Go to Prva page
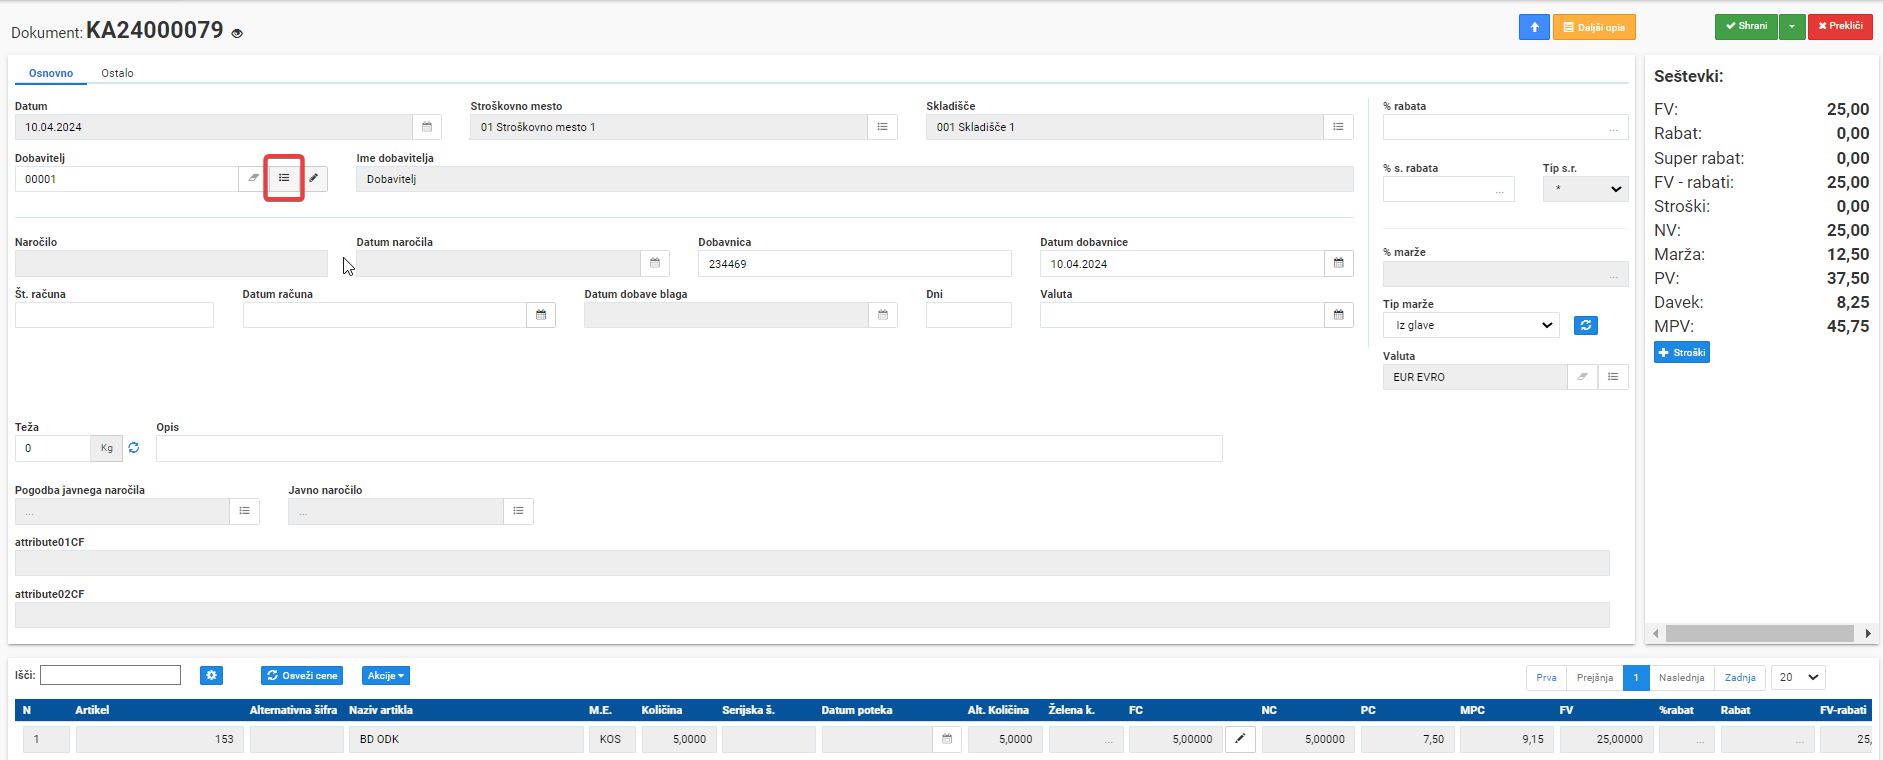The height and width of the screenshot is (760, 1883). (x=1546, y=677)
